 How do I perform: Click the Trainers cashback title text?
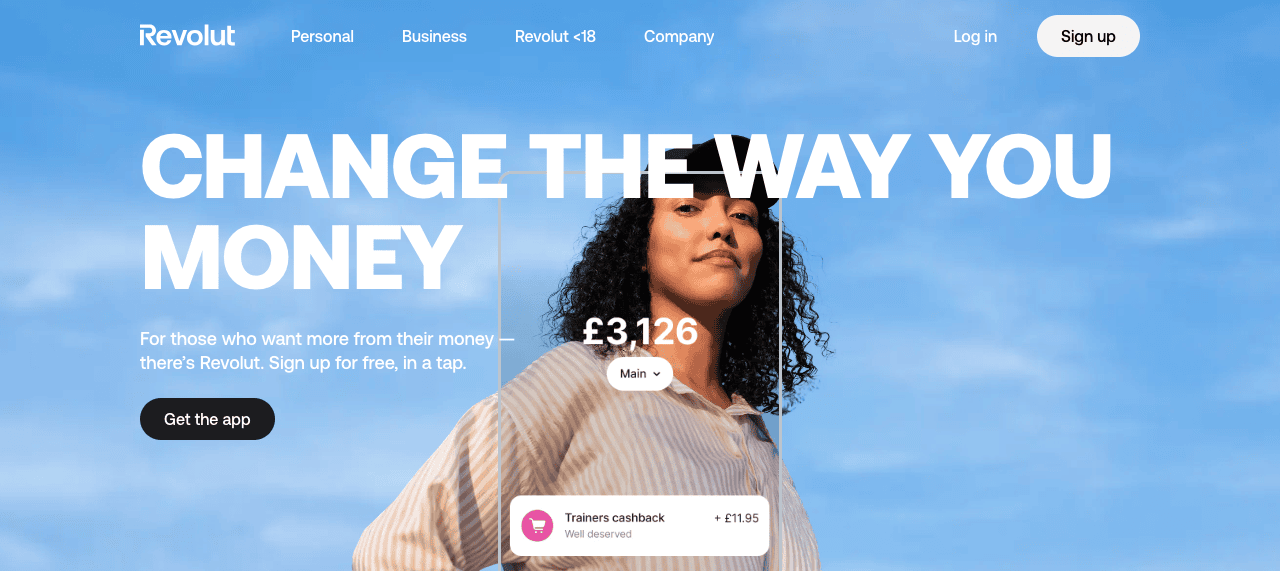click(x=615, y=518)
